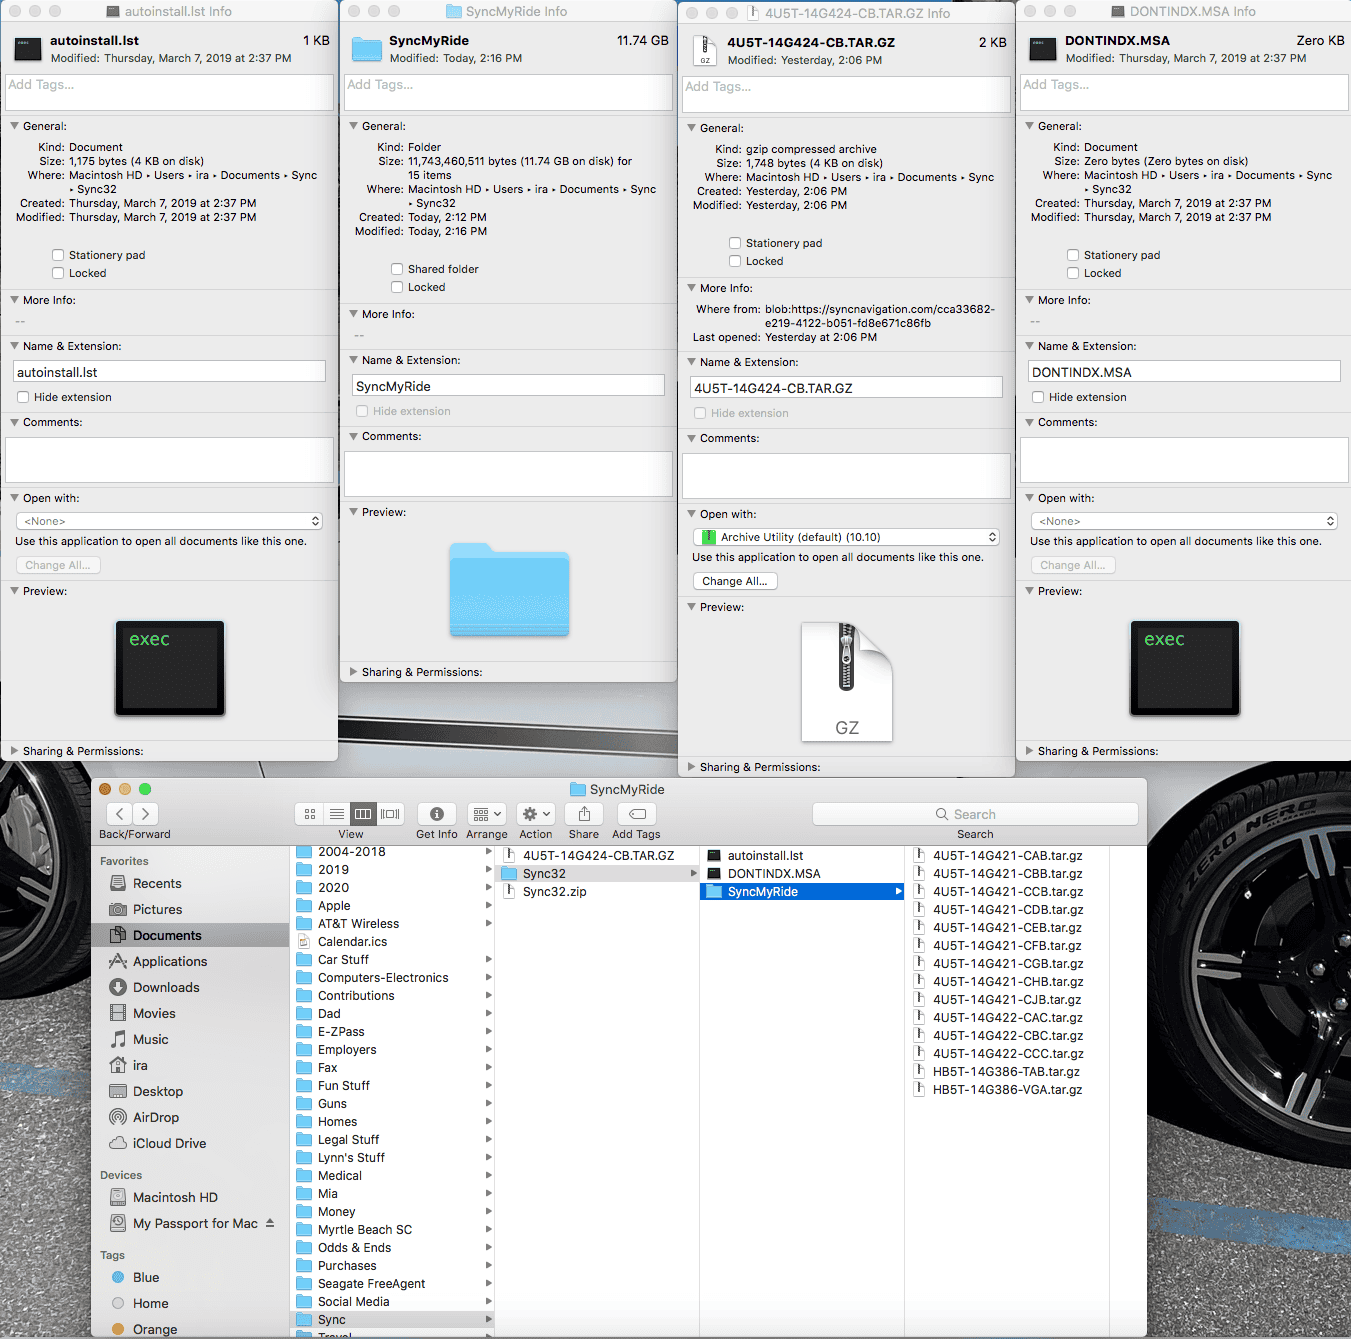Screen dimensions: 1351x1339
Task: Select 4U5T-14G421-CAB.tar.gz file
Action: click(x=1008, y=855)
